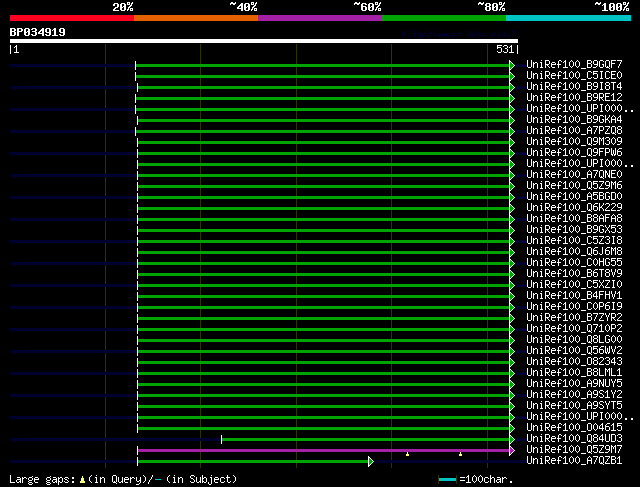Select the UniRef100_B7ZYR2 label
The height and width of the screenshot is (487, 640).
point(574,318)
